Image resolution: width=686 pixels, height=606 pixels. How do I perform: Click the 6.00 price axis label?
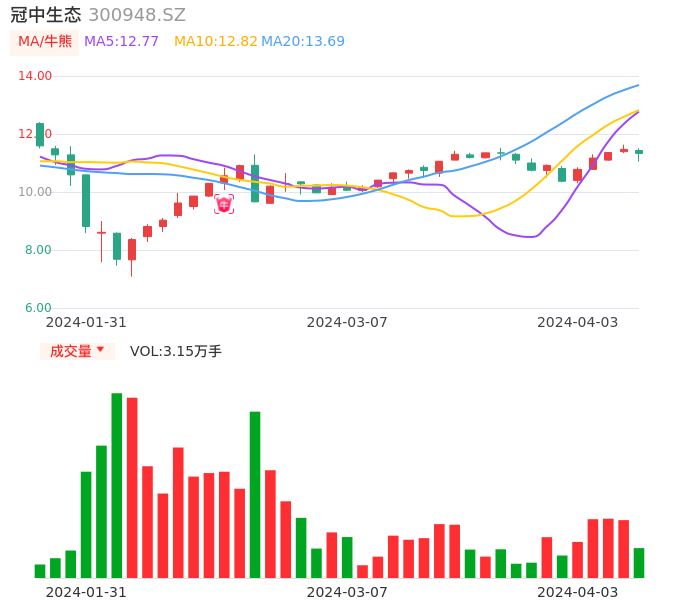click(x=39, y=308)
